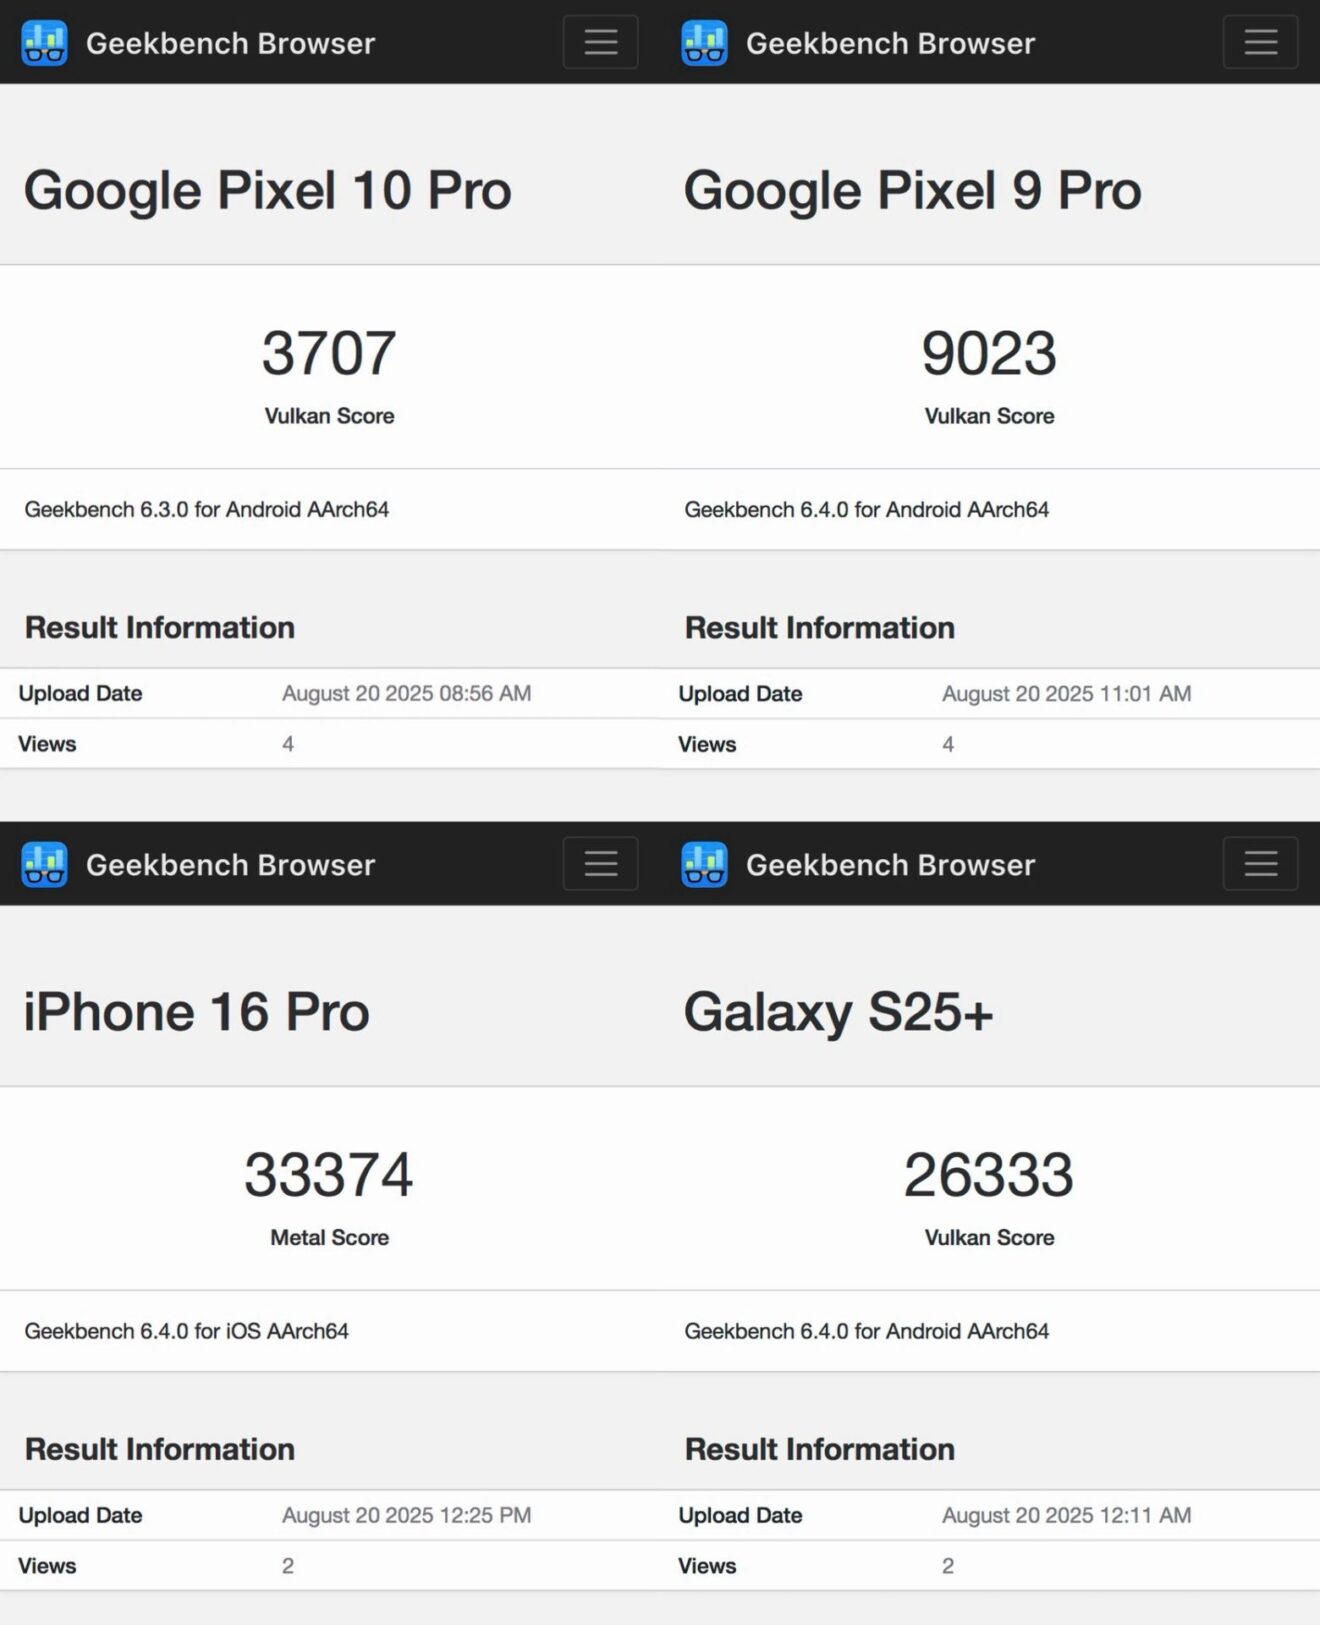Select the Result Information heading on iPhone page
1320x1625 pixels.
pyautogui.click(x=160, y=1448)
